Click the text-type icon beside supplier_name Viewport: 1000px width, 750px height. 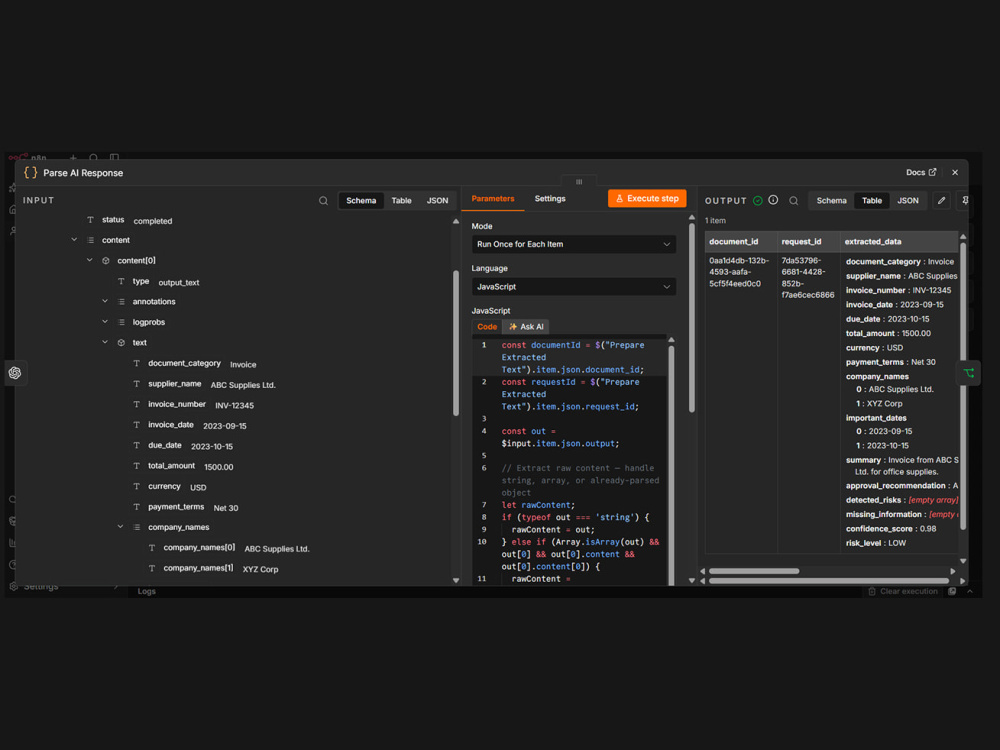coord(136,384)
